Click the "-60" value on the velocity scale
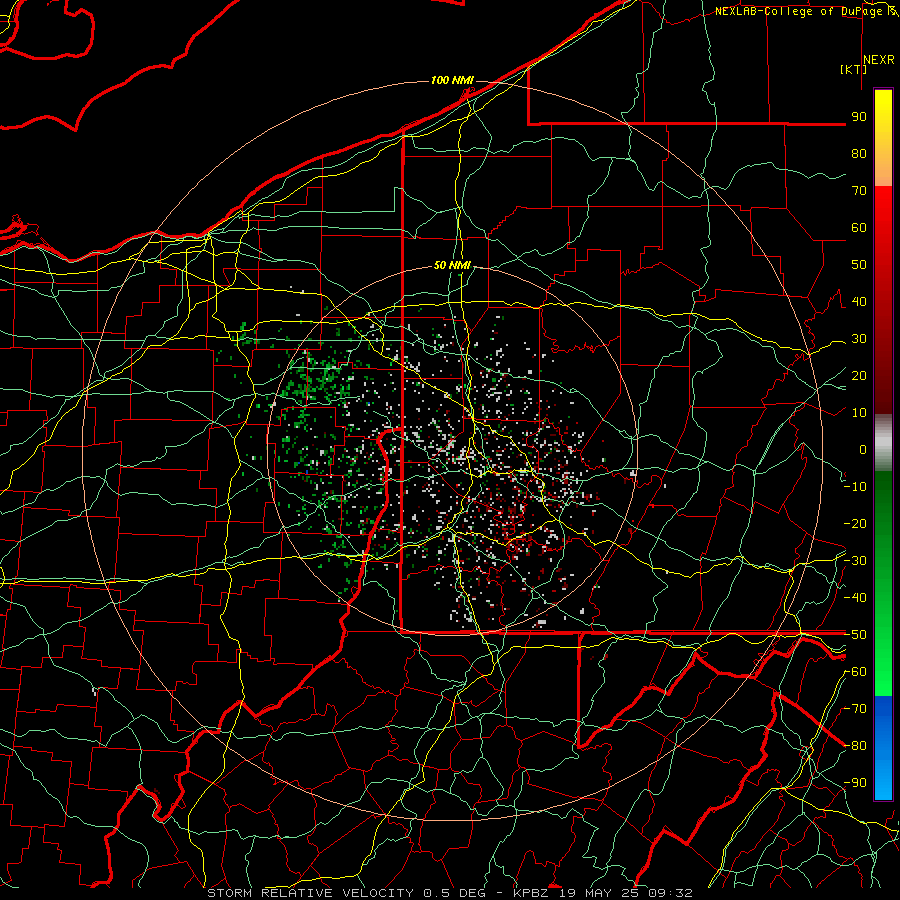The width and height of the screenshot is (900, 900). click(x=855, y=672)
